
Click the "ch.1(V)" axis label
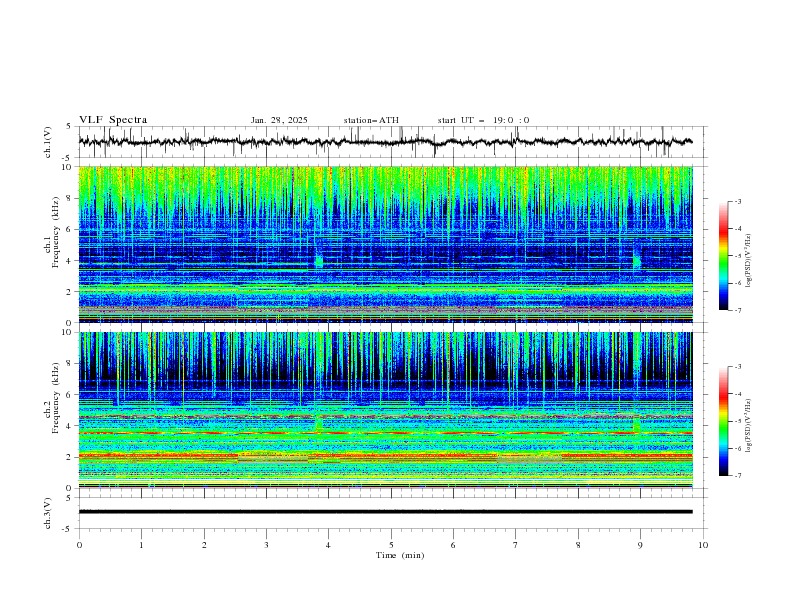48,142
